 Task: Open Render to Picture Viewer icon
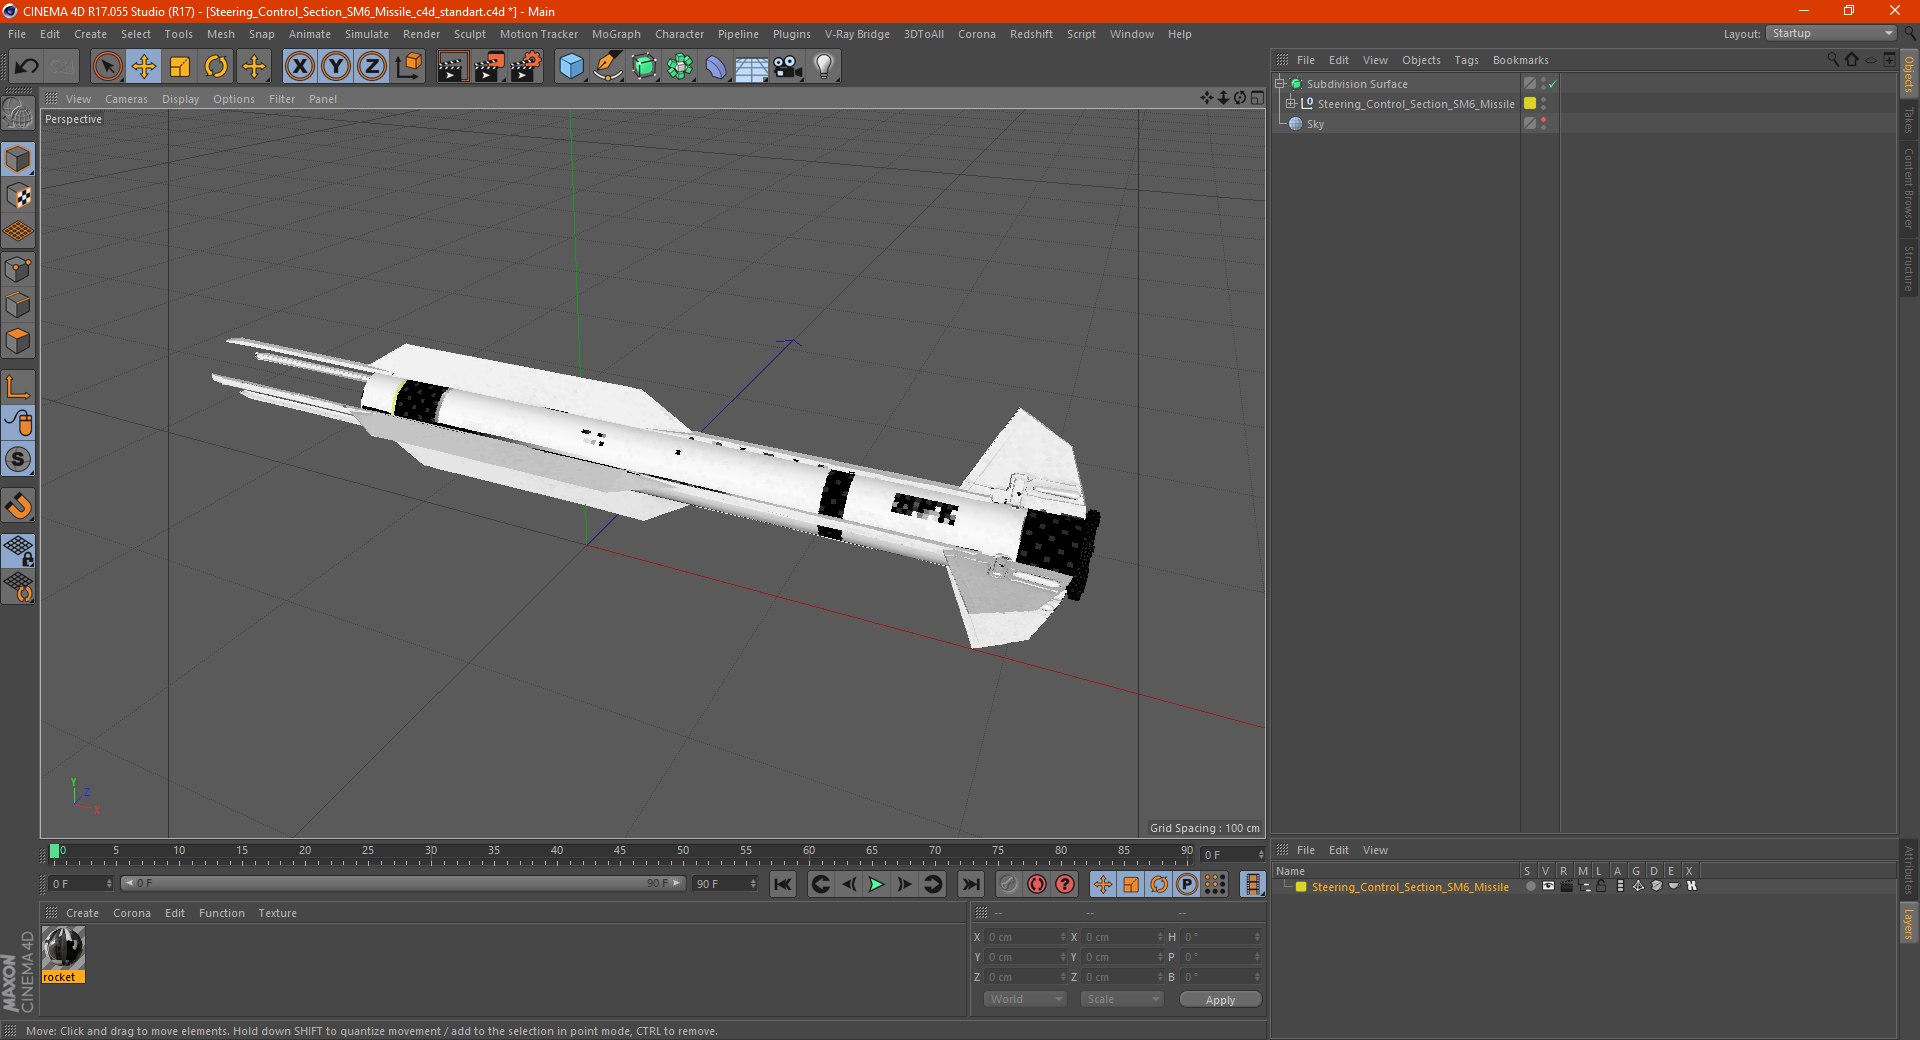pos(489,67)
